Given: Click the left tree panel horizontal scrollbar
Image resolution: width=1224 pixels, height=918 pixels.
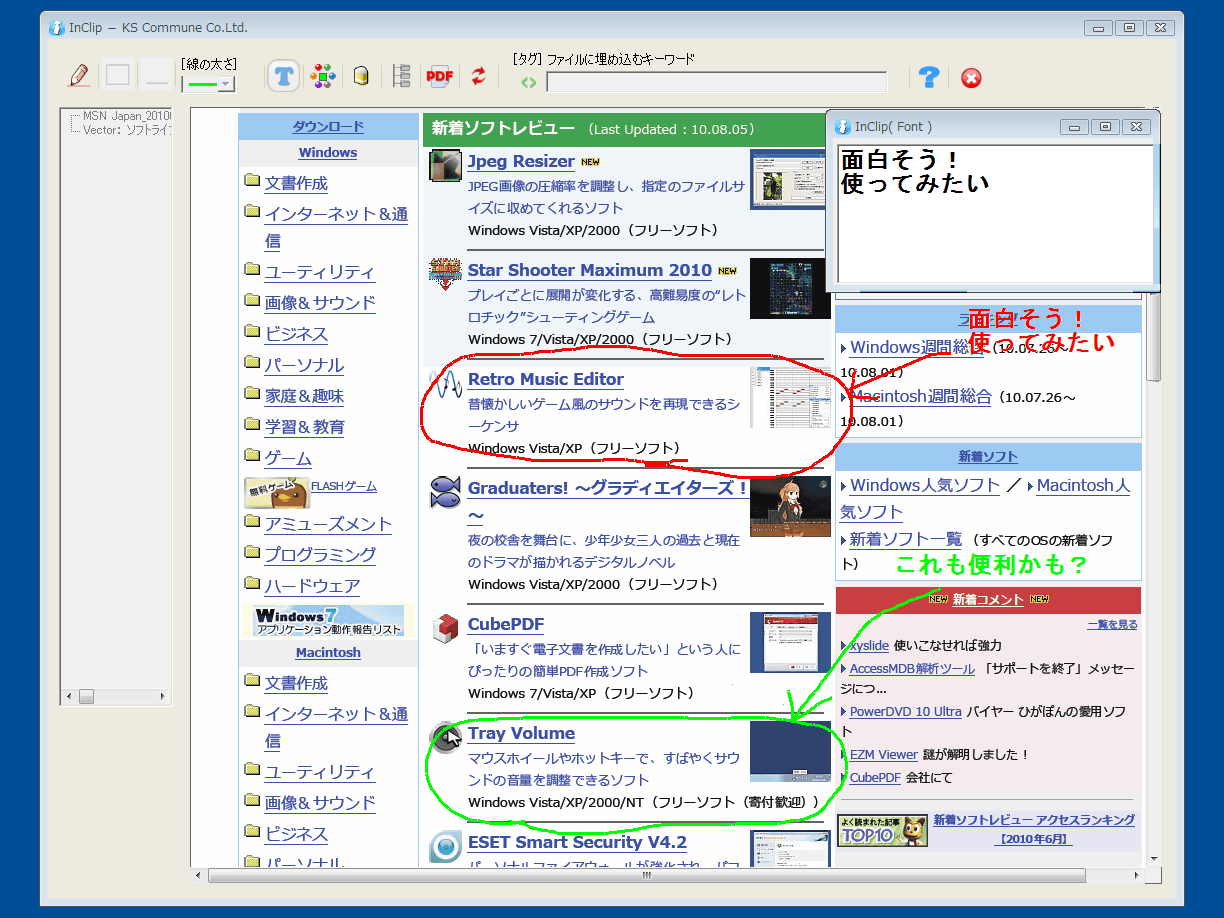Looking at the screenshot, I should click(x=116, y=696).
